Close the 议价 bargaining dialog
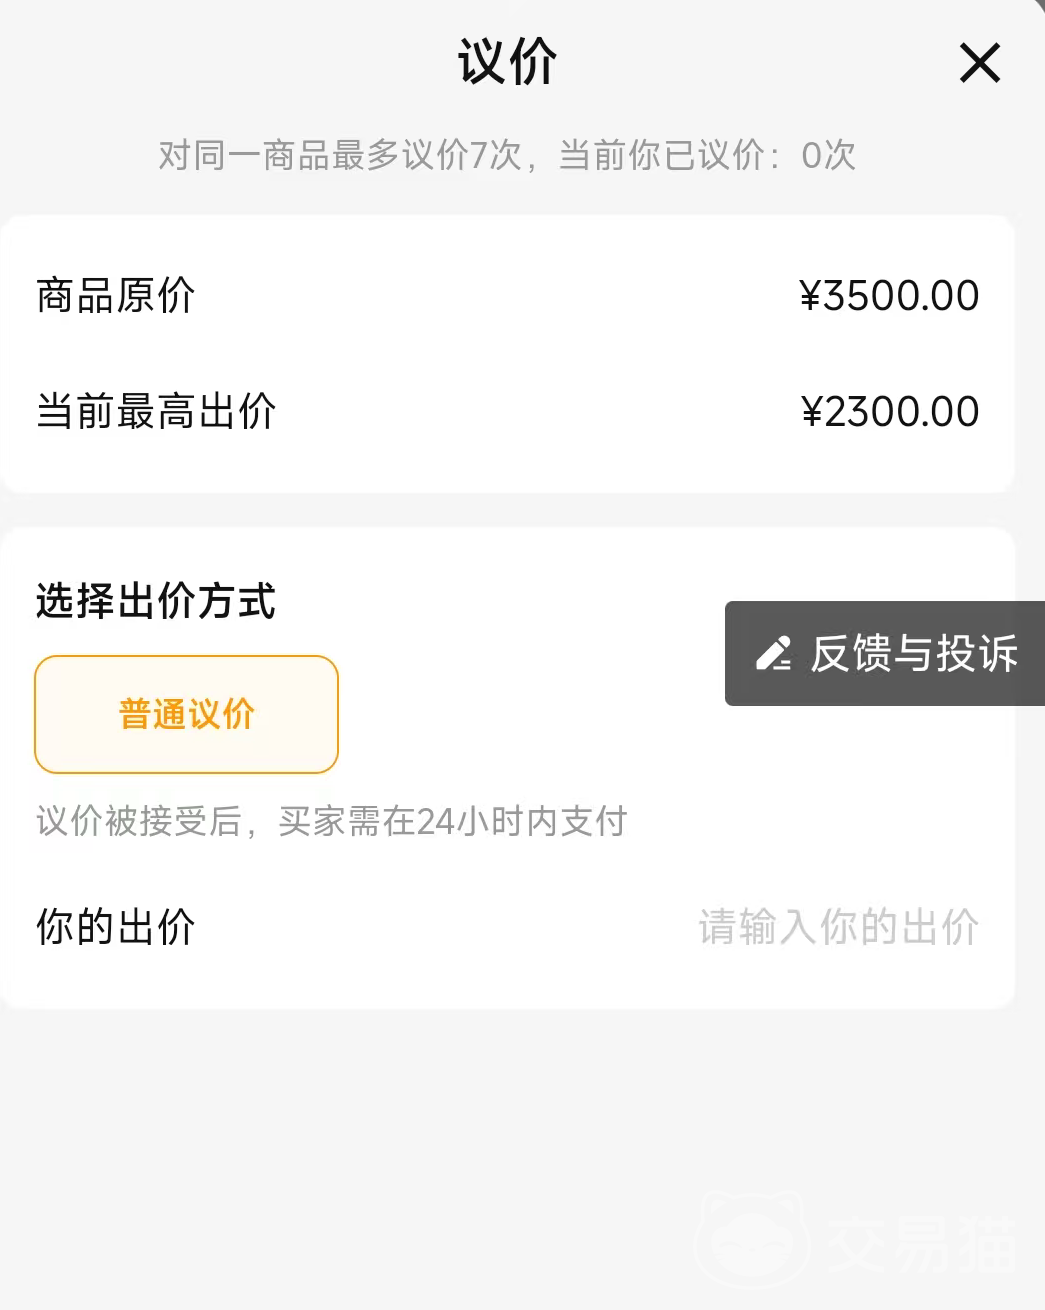This screenshot has width=1045, height=1310. pyautogui.click(x=979, y=63)
